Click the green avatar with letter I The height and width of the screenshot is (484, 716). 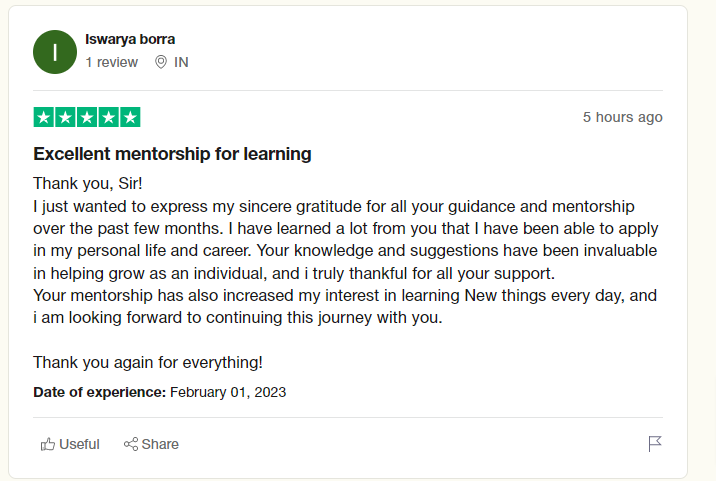(x=55, y=52)
